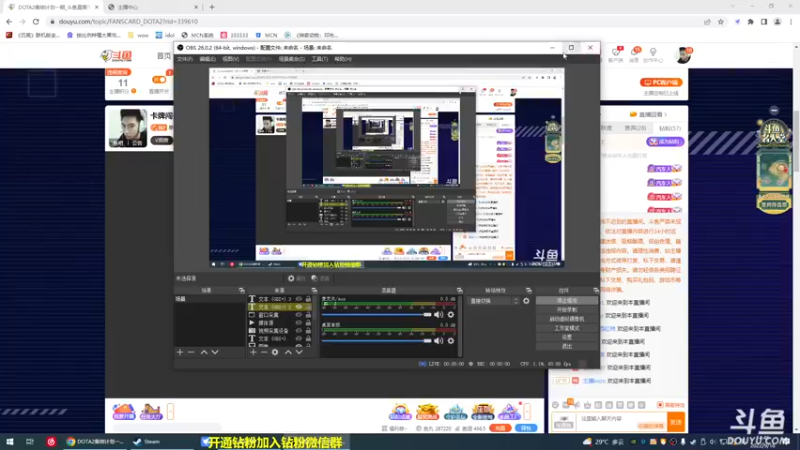This screenshot has width=800, height=450.
Task: Expand right gift bar arrow beside gift icons
Action: tap(527, 411)
